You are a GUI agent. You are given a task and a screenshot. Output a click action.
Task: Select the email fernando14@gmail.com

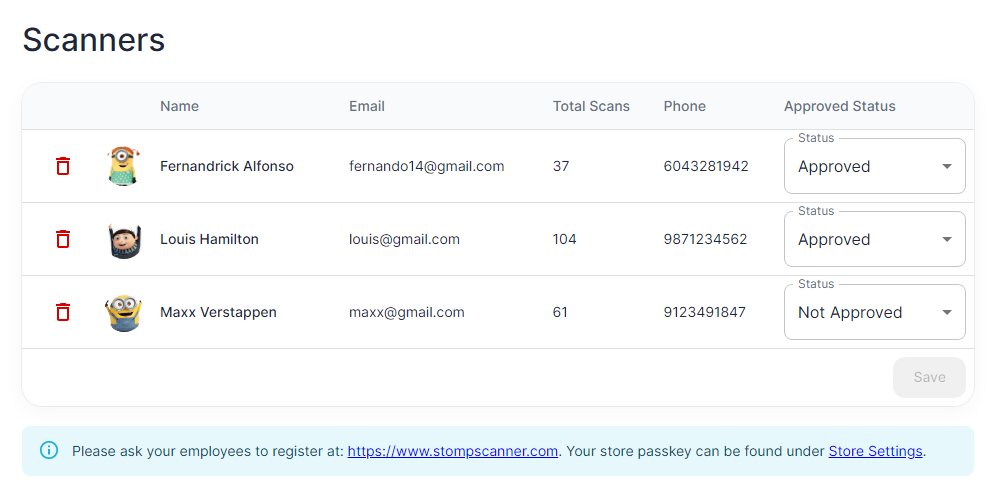pos(427,166)
